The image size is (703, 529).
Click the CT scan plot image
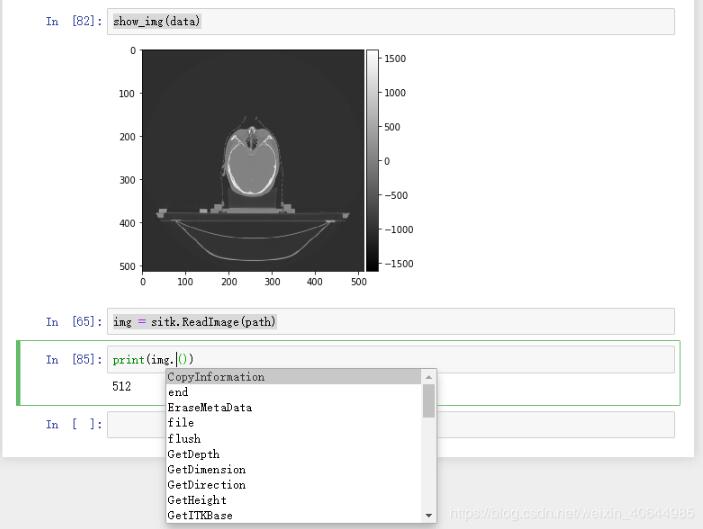(x=253, y=160)
